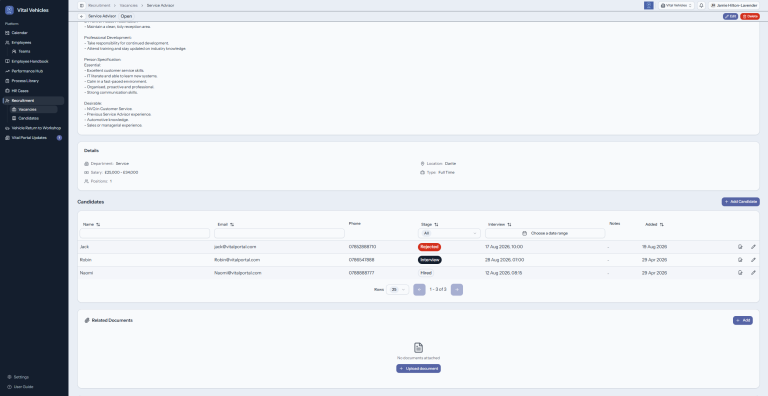Go back with the arrow icon
Screen dimensions: 768x396
(81, 16)
